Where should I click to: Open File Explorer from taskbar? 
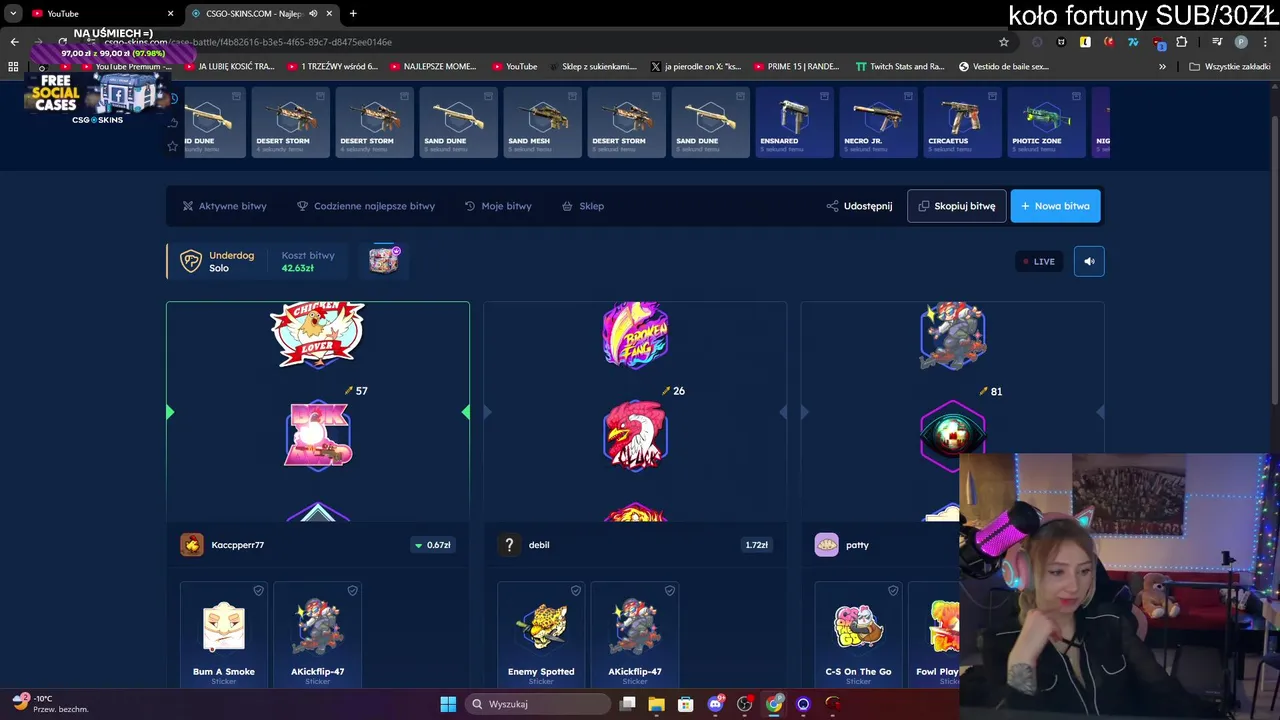(656, 704)
